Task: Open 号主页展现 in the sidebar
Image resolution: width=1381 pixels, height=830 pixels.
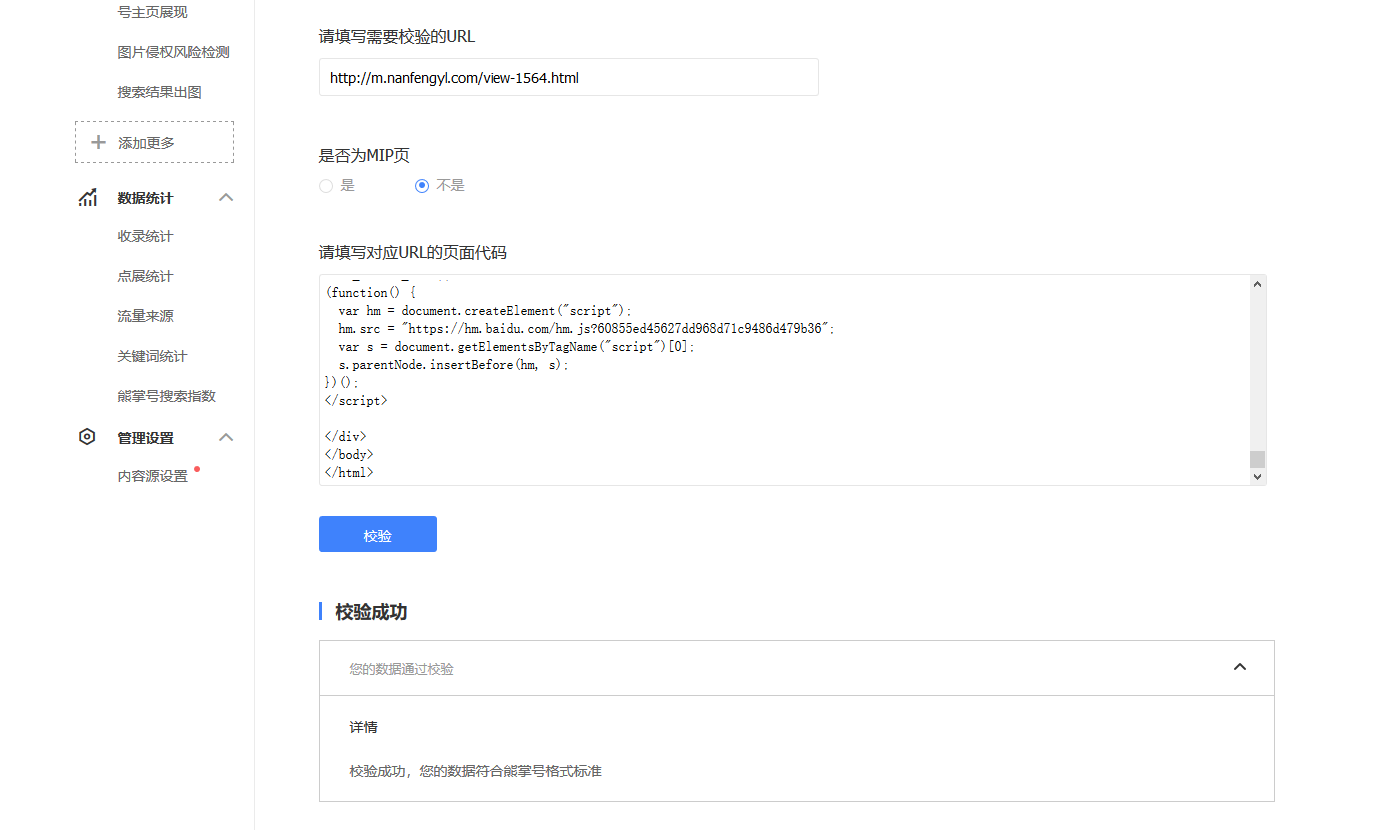Action: coord(152,12)
